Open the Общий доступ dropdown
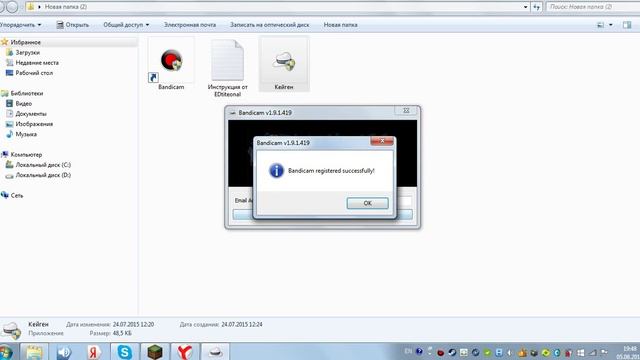Screen dimensions: 640x360 [126, 25]
